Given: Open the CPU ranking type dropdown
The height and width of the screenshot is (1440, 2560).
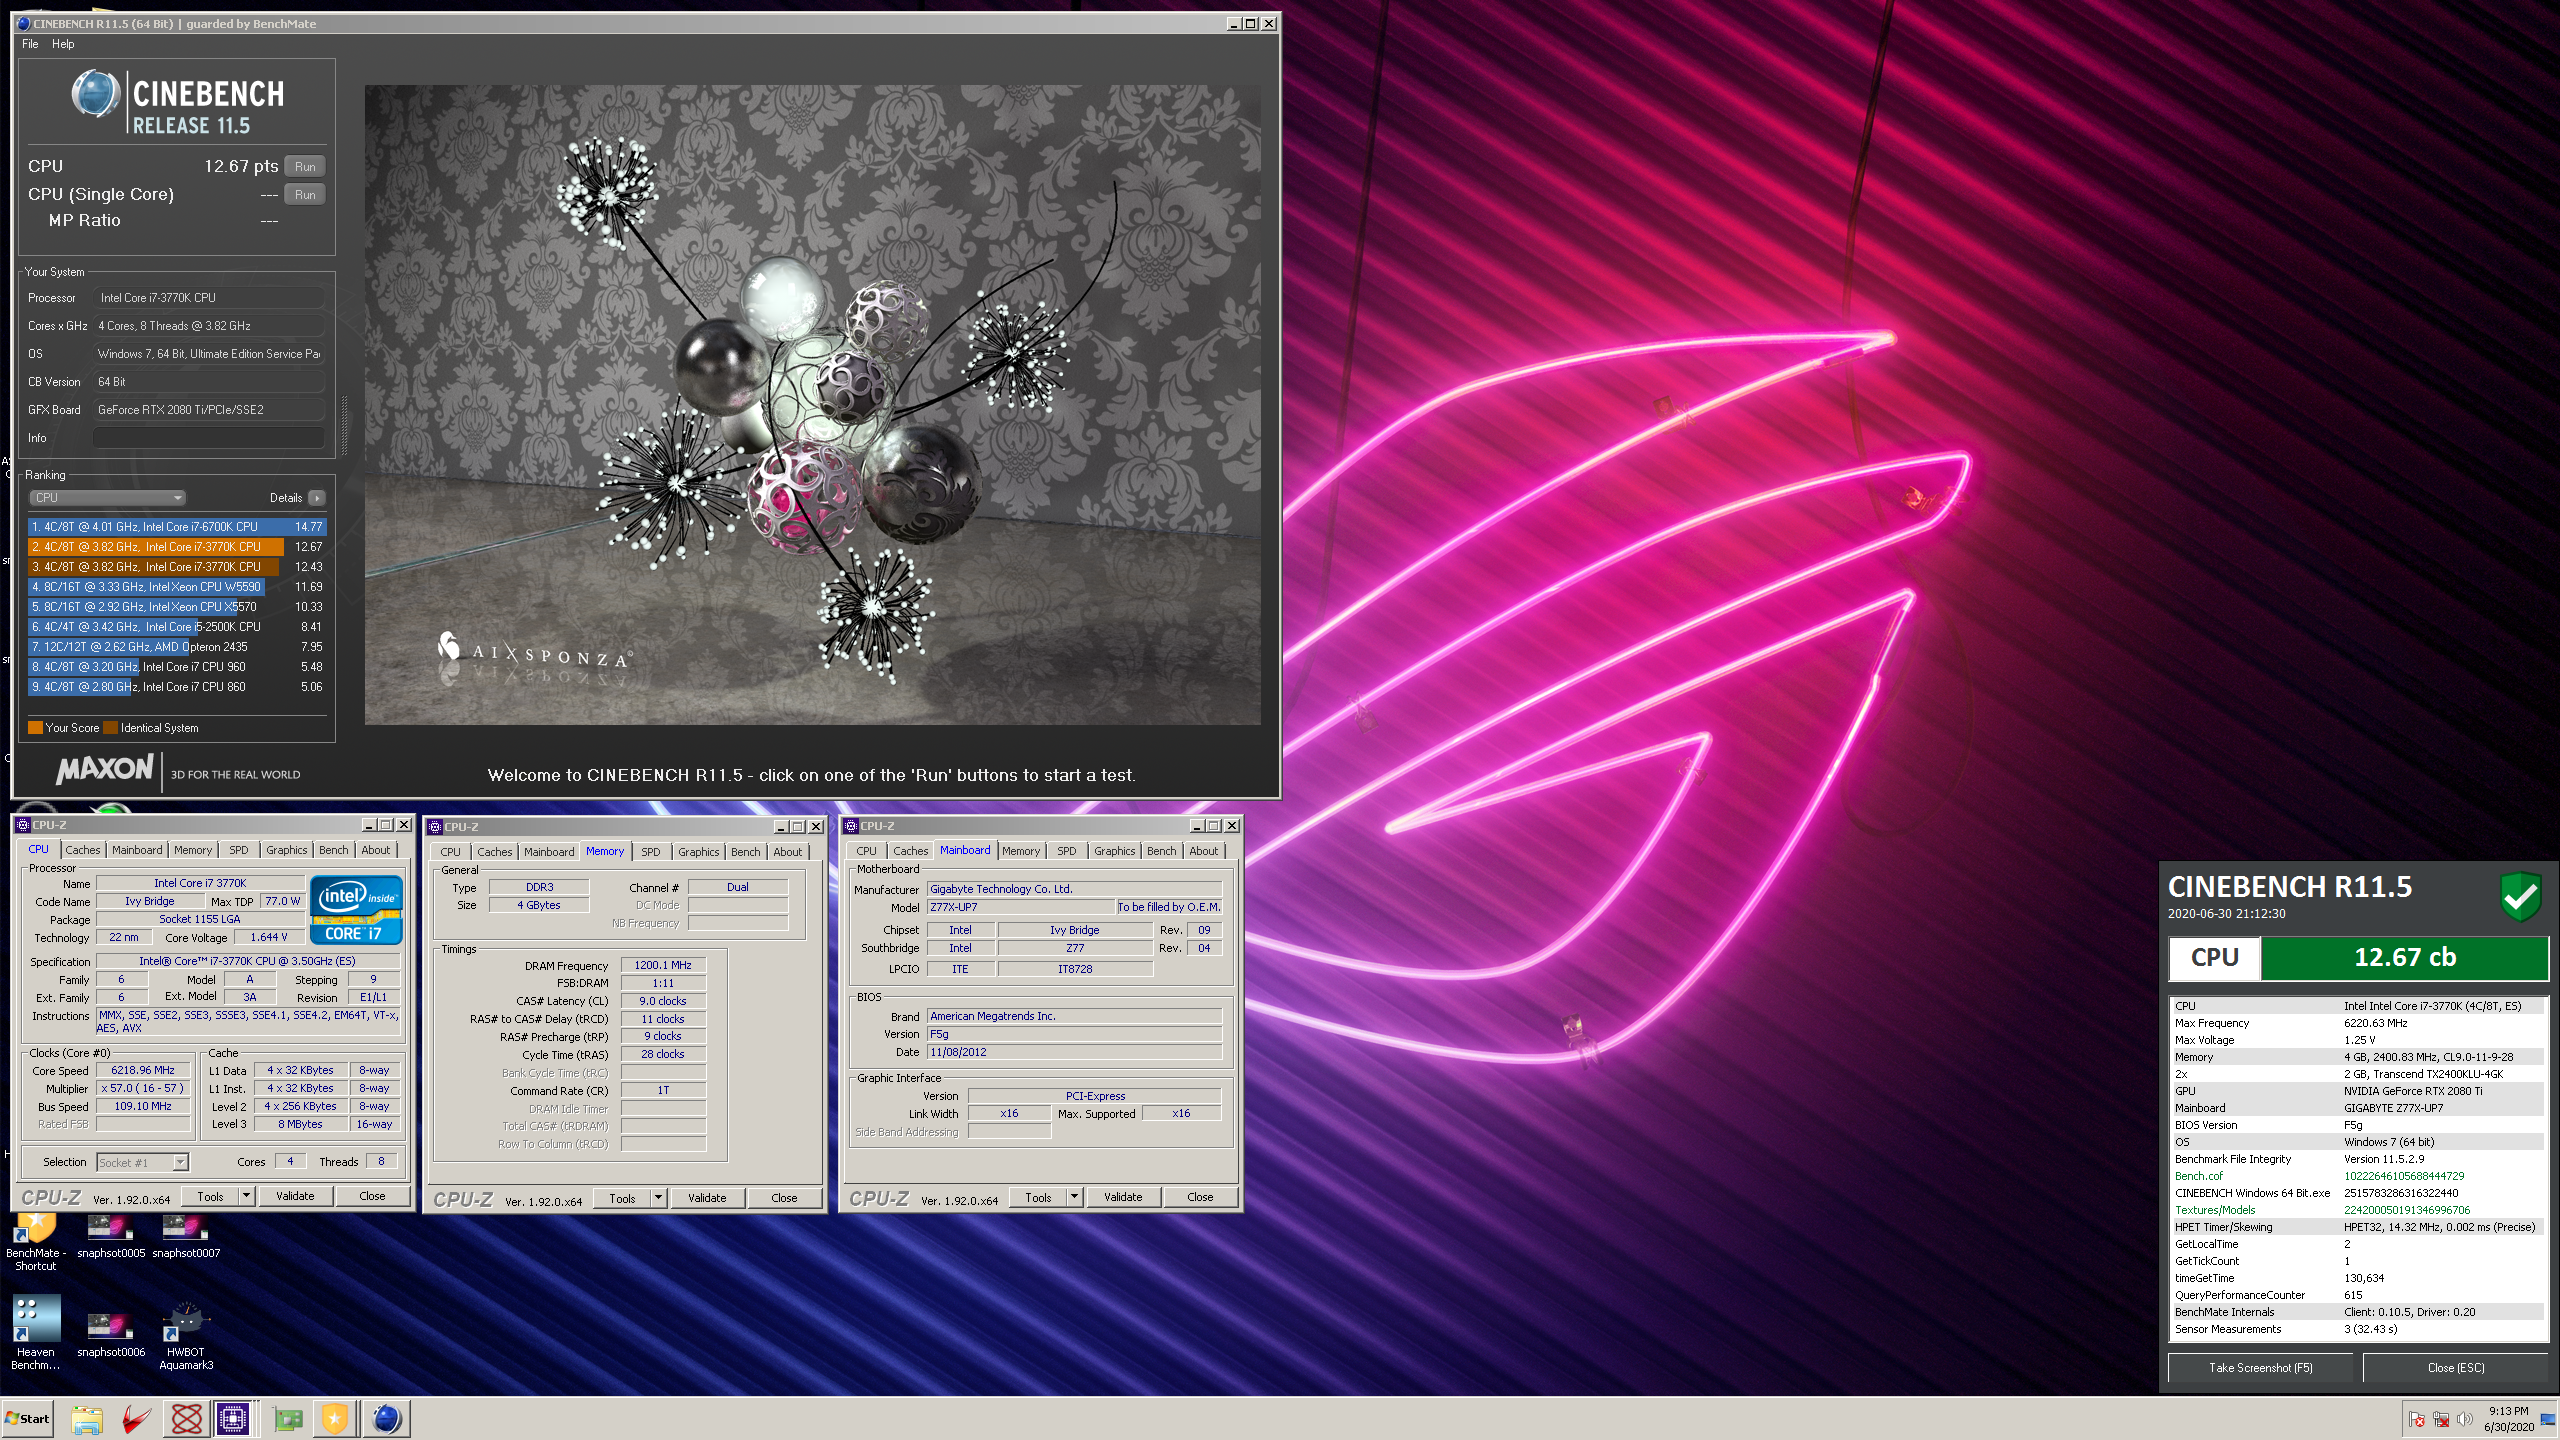Looking at the screenshot, I should point(108,498).
